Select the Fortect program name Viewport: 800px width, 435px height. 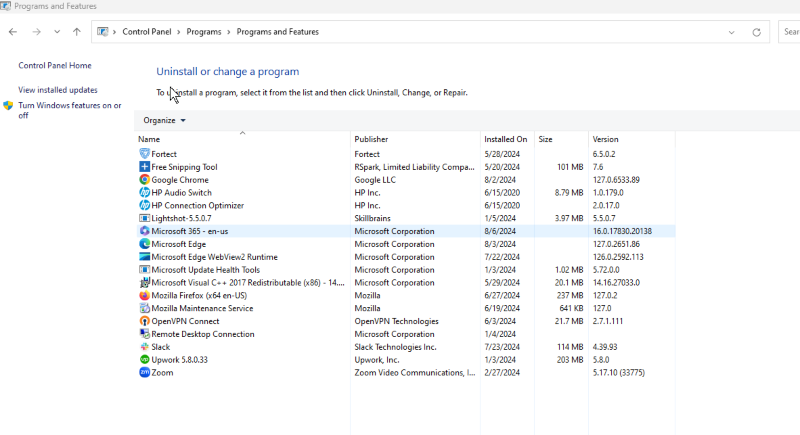click(x=164, y=154)
